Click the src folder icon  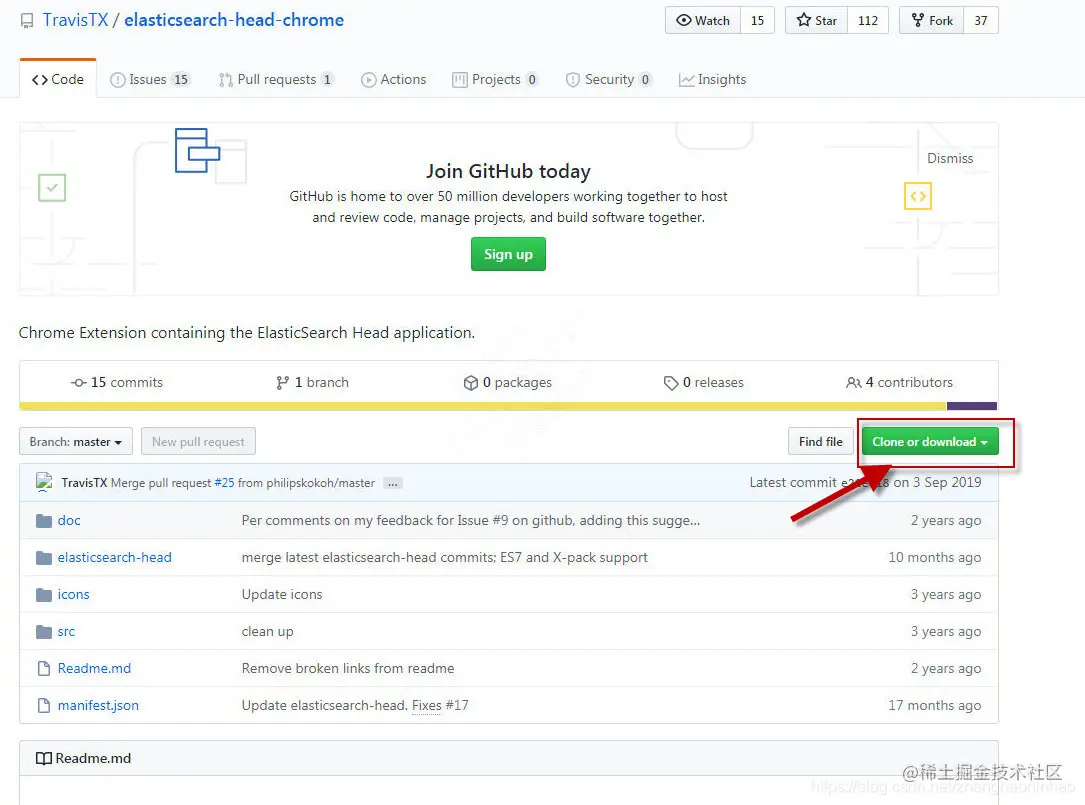44,631
